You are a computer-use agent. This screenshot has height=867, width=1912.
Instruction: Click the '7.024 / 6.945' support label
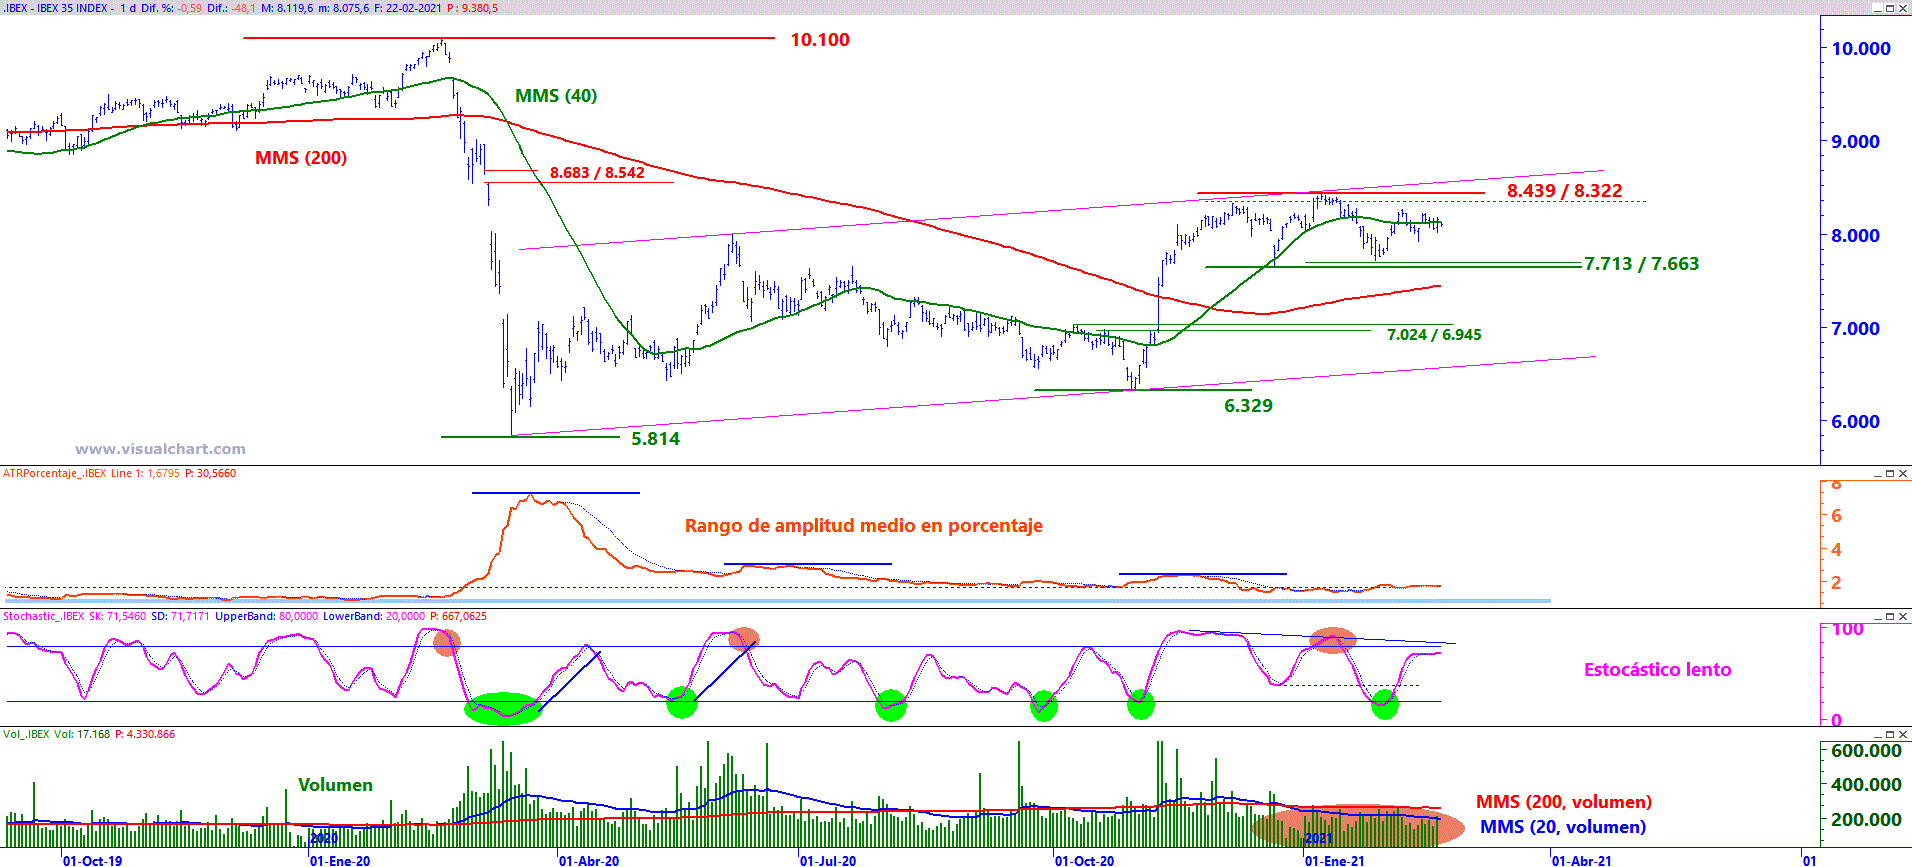1434,335
